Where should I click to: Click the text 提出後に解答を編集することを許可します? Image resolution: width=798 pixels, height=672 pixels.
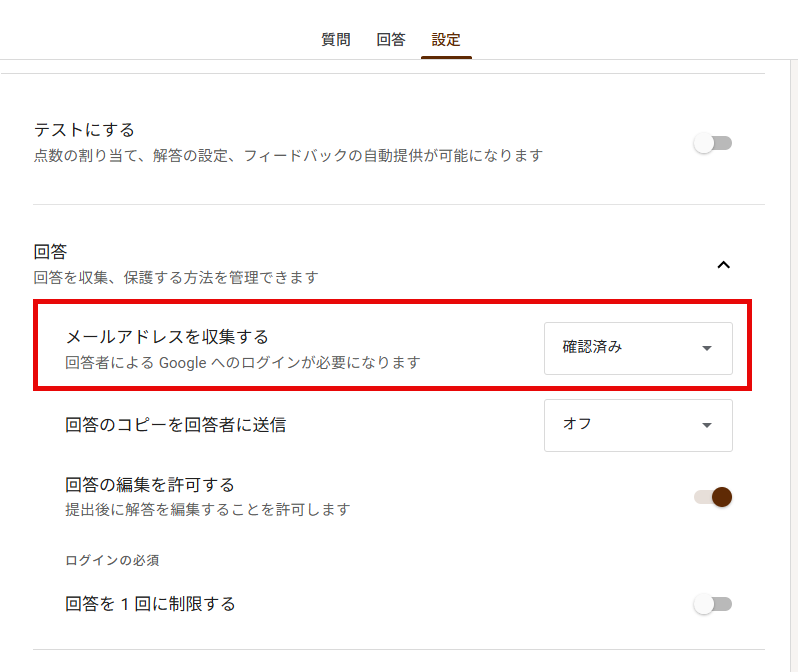click(x=208, y=510)
